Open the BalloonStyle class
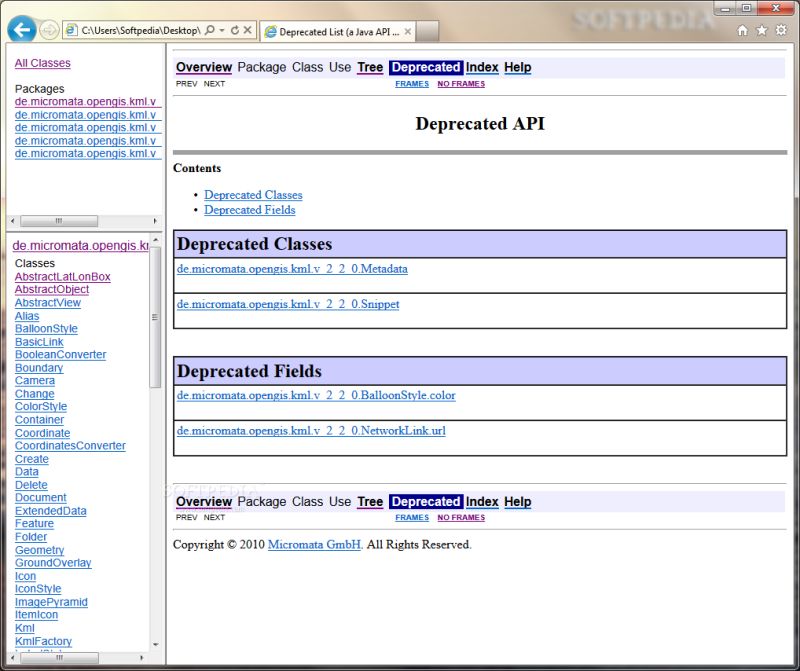 coord(46,329)
